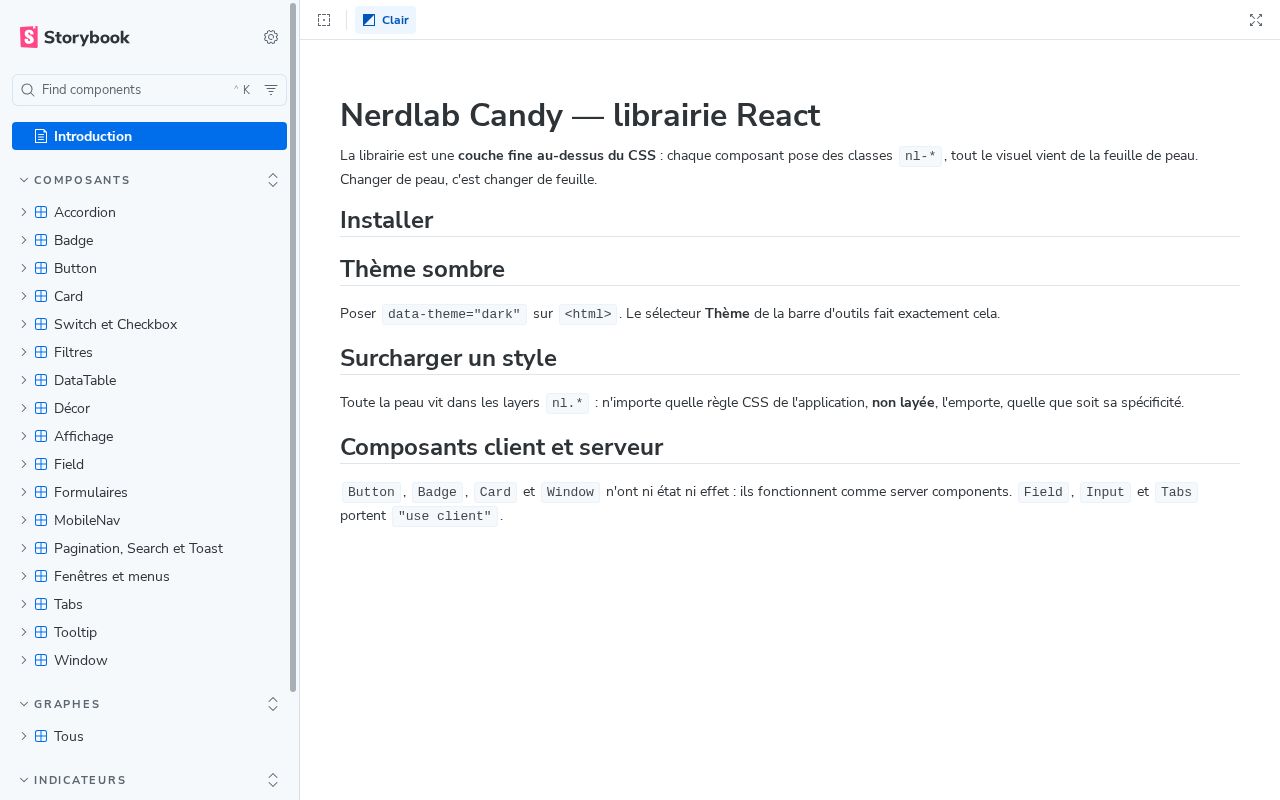1280x800 pixels.
Task: Open Storybook settings gear menu
Action: (x=271, y=37)
